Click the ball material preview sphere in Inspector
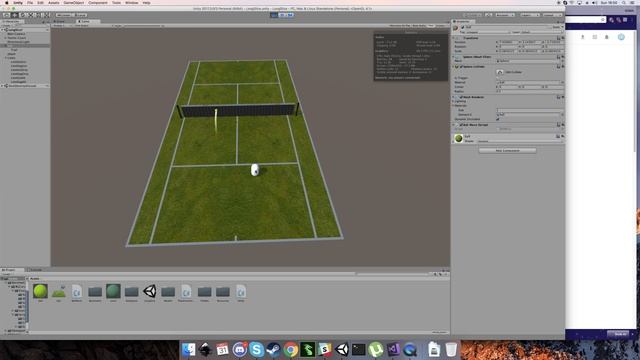This screenshot has width=640, height=360. pos(458,138)
